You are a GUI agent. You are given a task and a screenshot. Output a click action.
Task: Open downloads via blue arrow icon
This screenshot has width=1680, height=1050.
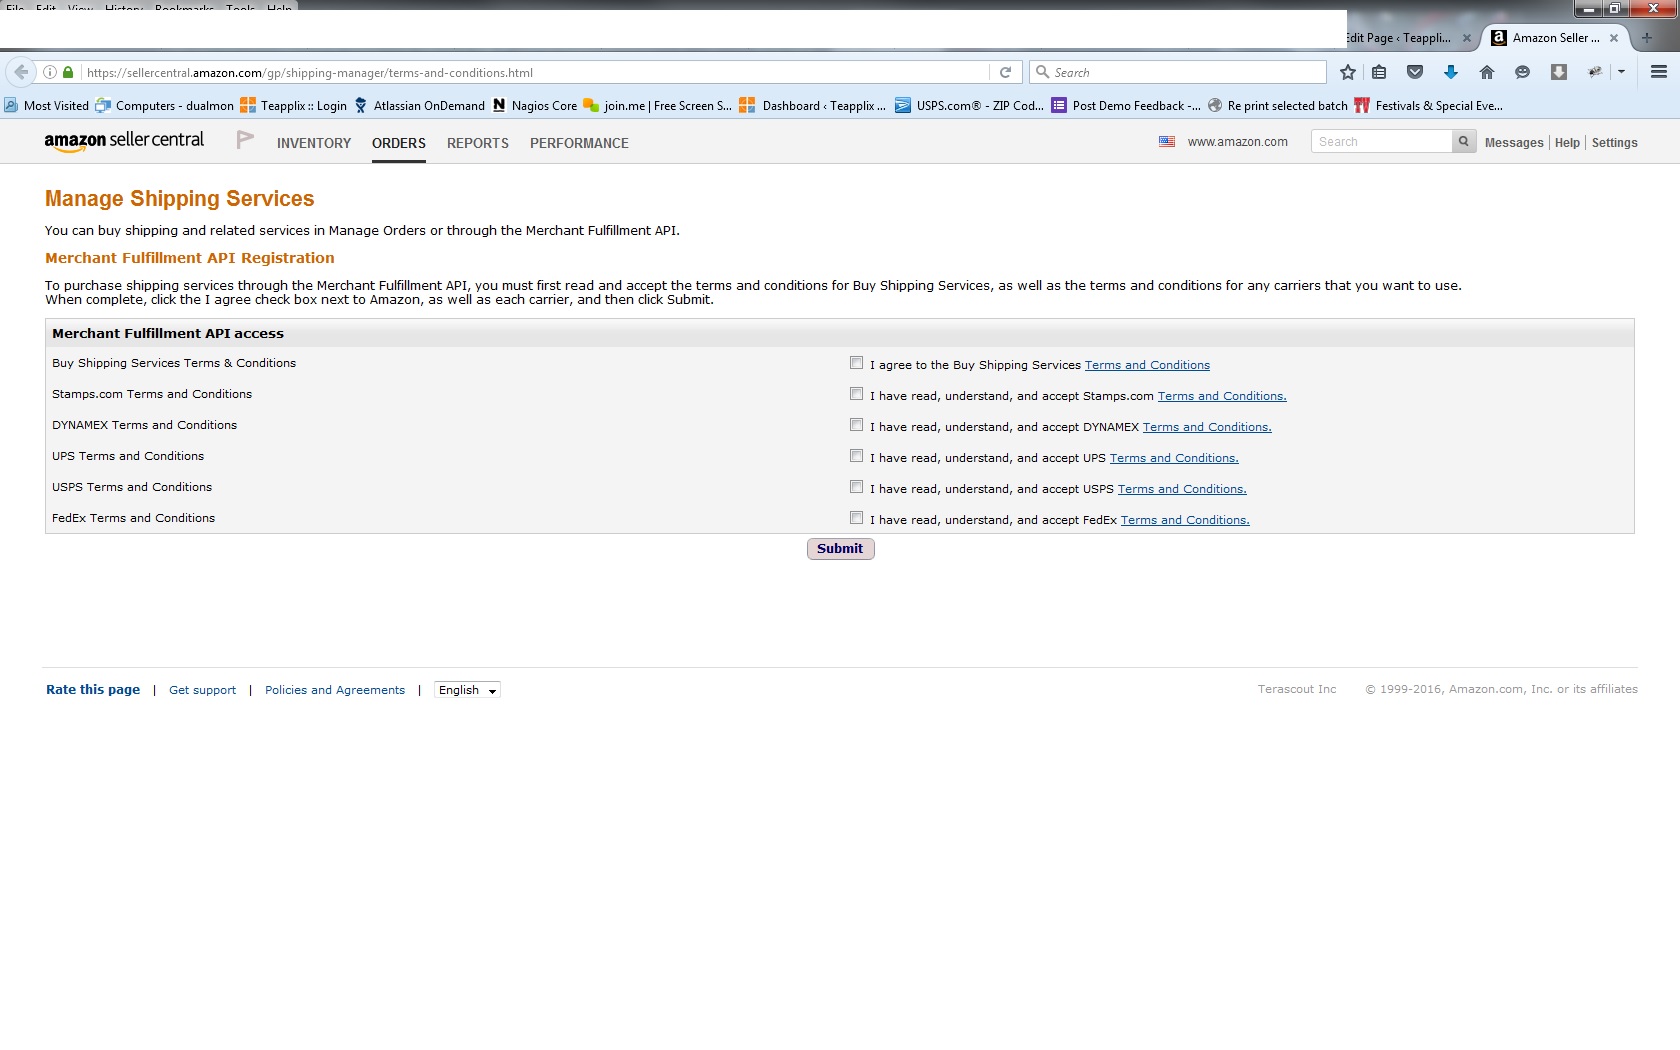(1451, 72)
